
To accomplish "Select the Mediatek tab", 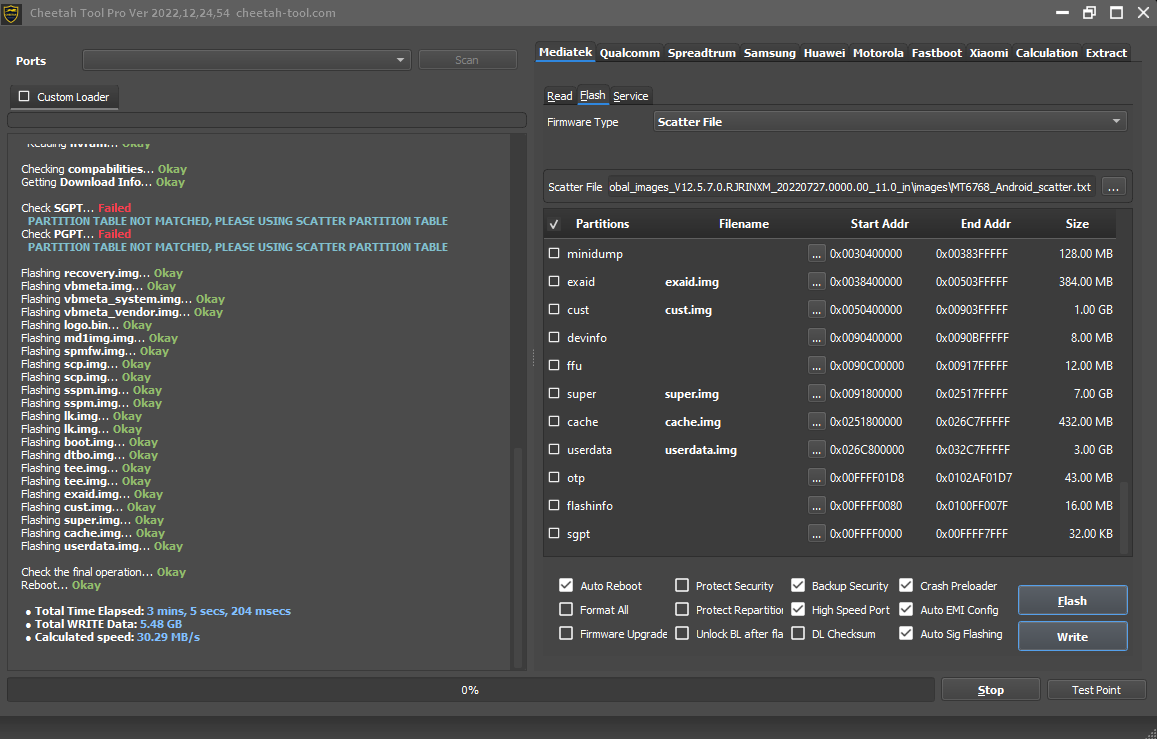I will (565, 52).
